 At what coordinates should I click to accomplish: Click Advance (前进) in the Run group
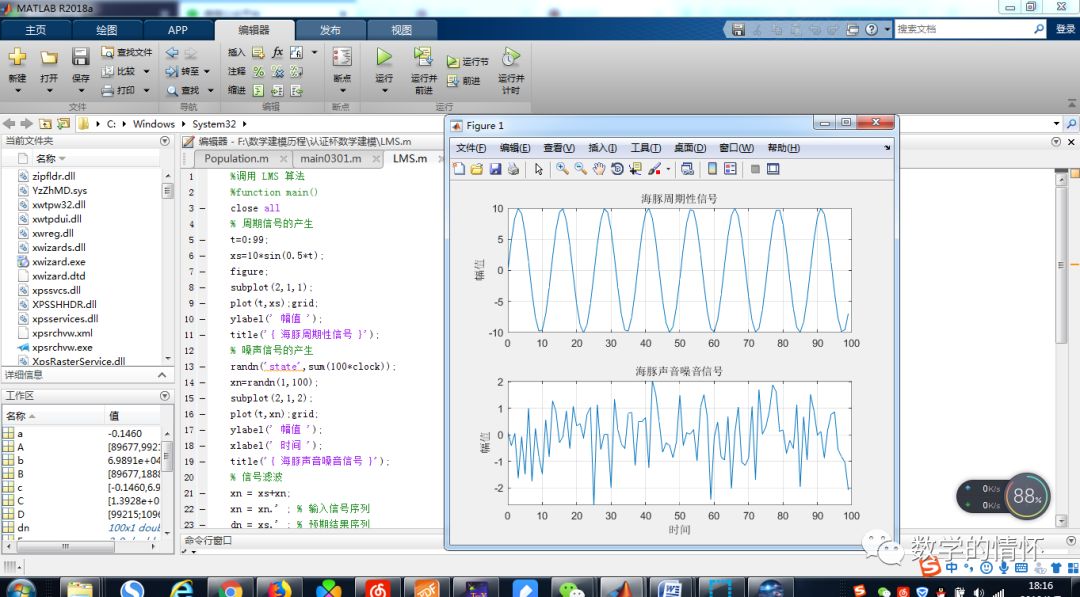pyautogui.click(x=464, y=81)
